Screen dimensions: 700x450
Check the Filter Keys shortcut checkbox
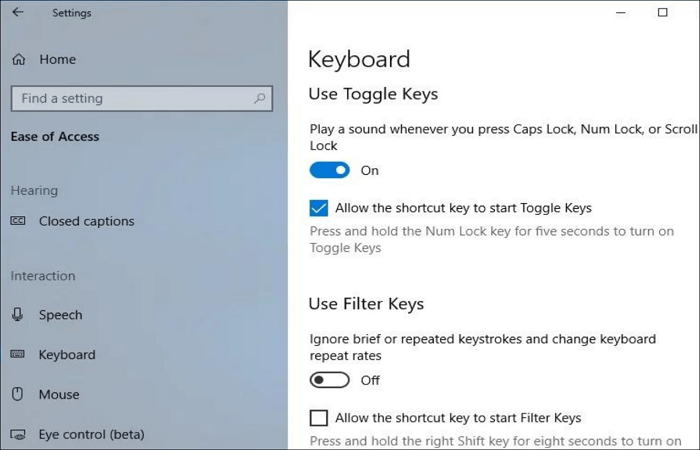point(319,418)
